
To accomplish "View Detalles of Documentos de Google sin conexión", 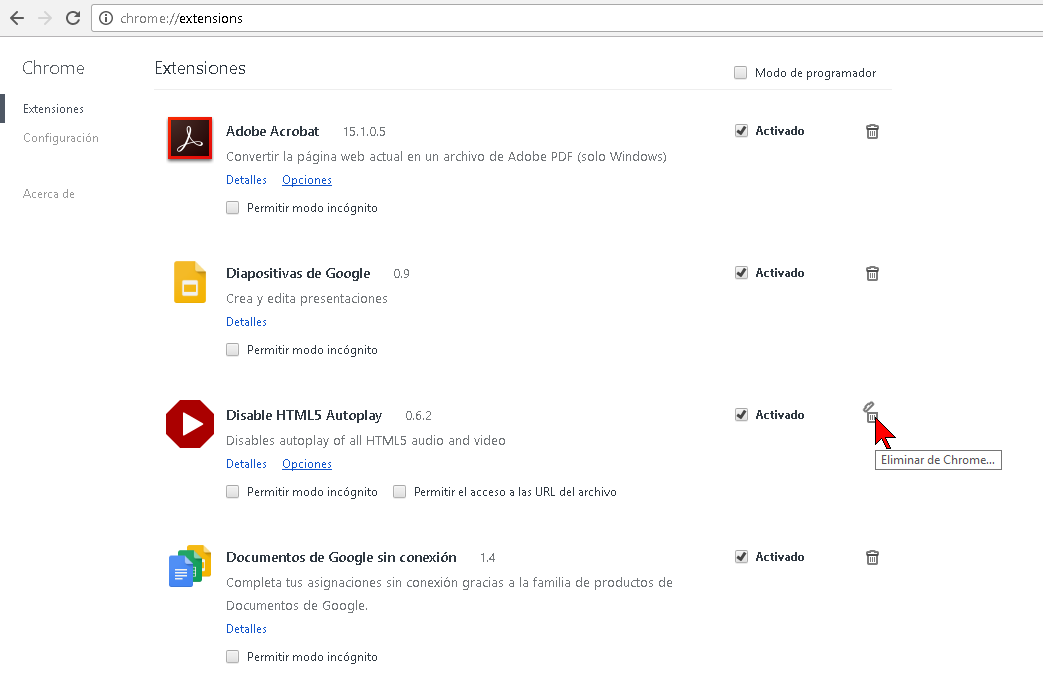I will (x=246, y=628).
